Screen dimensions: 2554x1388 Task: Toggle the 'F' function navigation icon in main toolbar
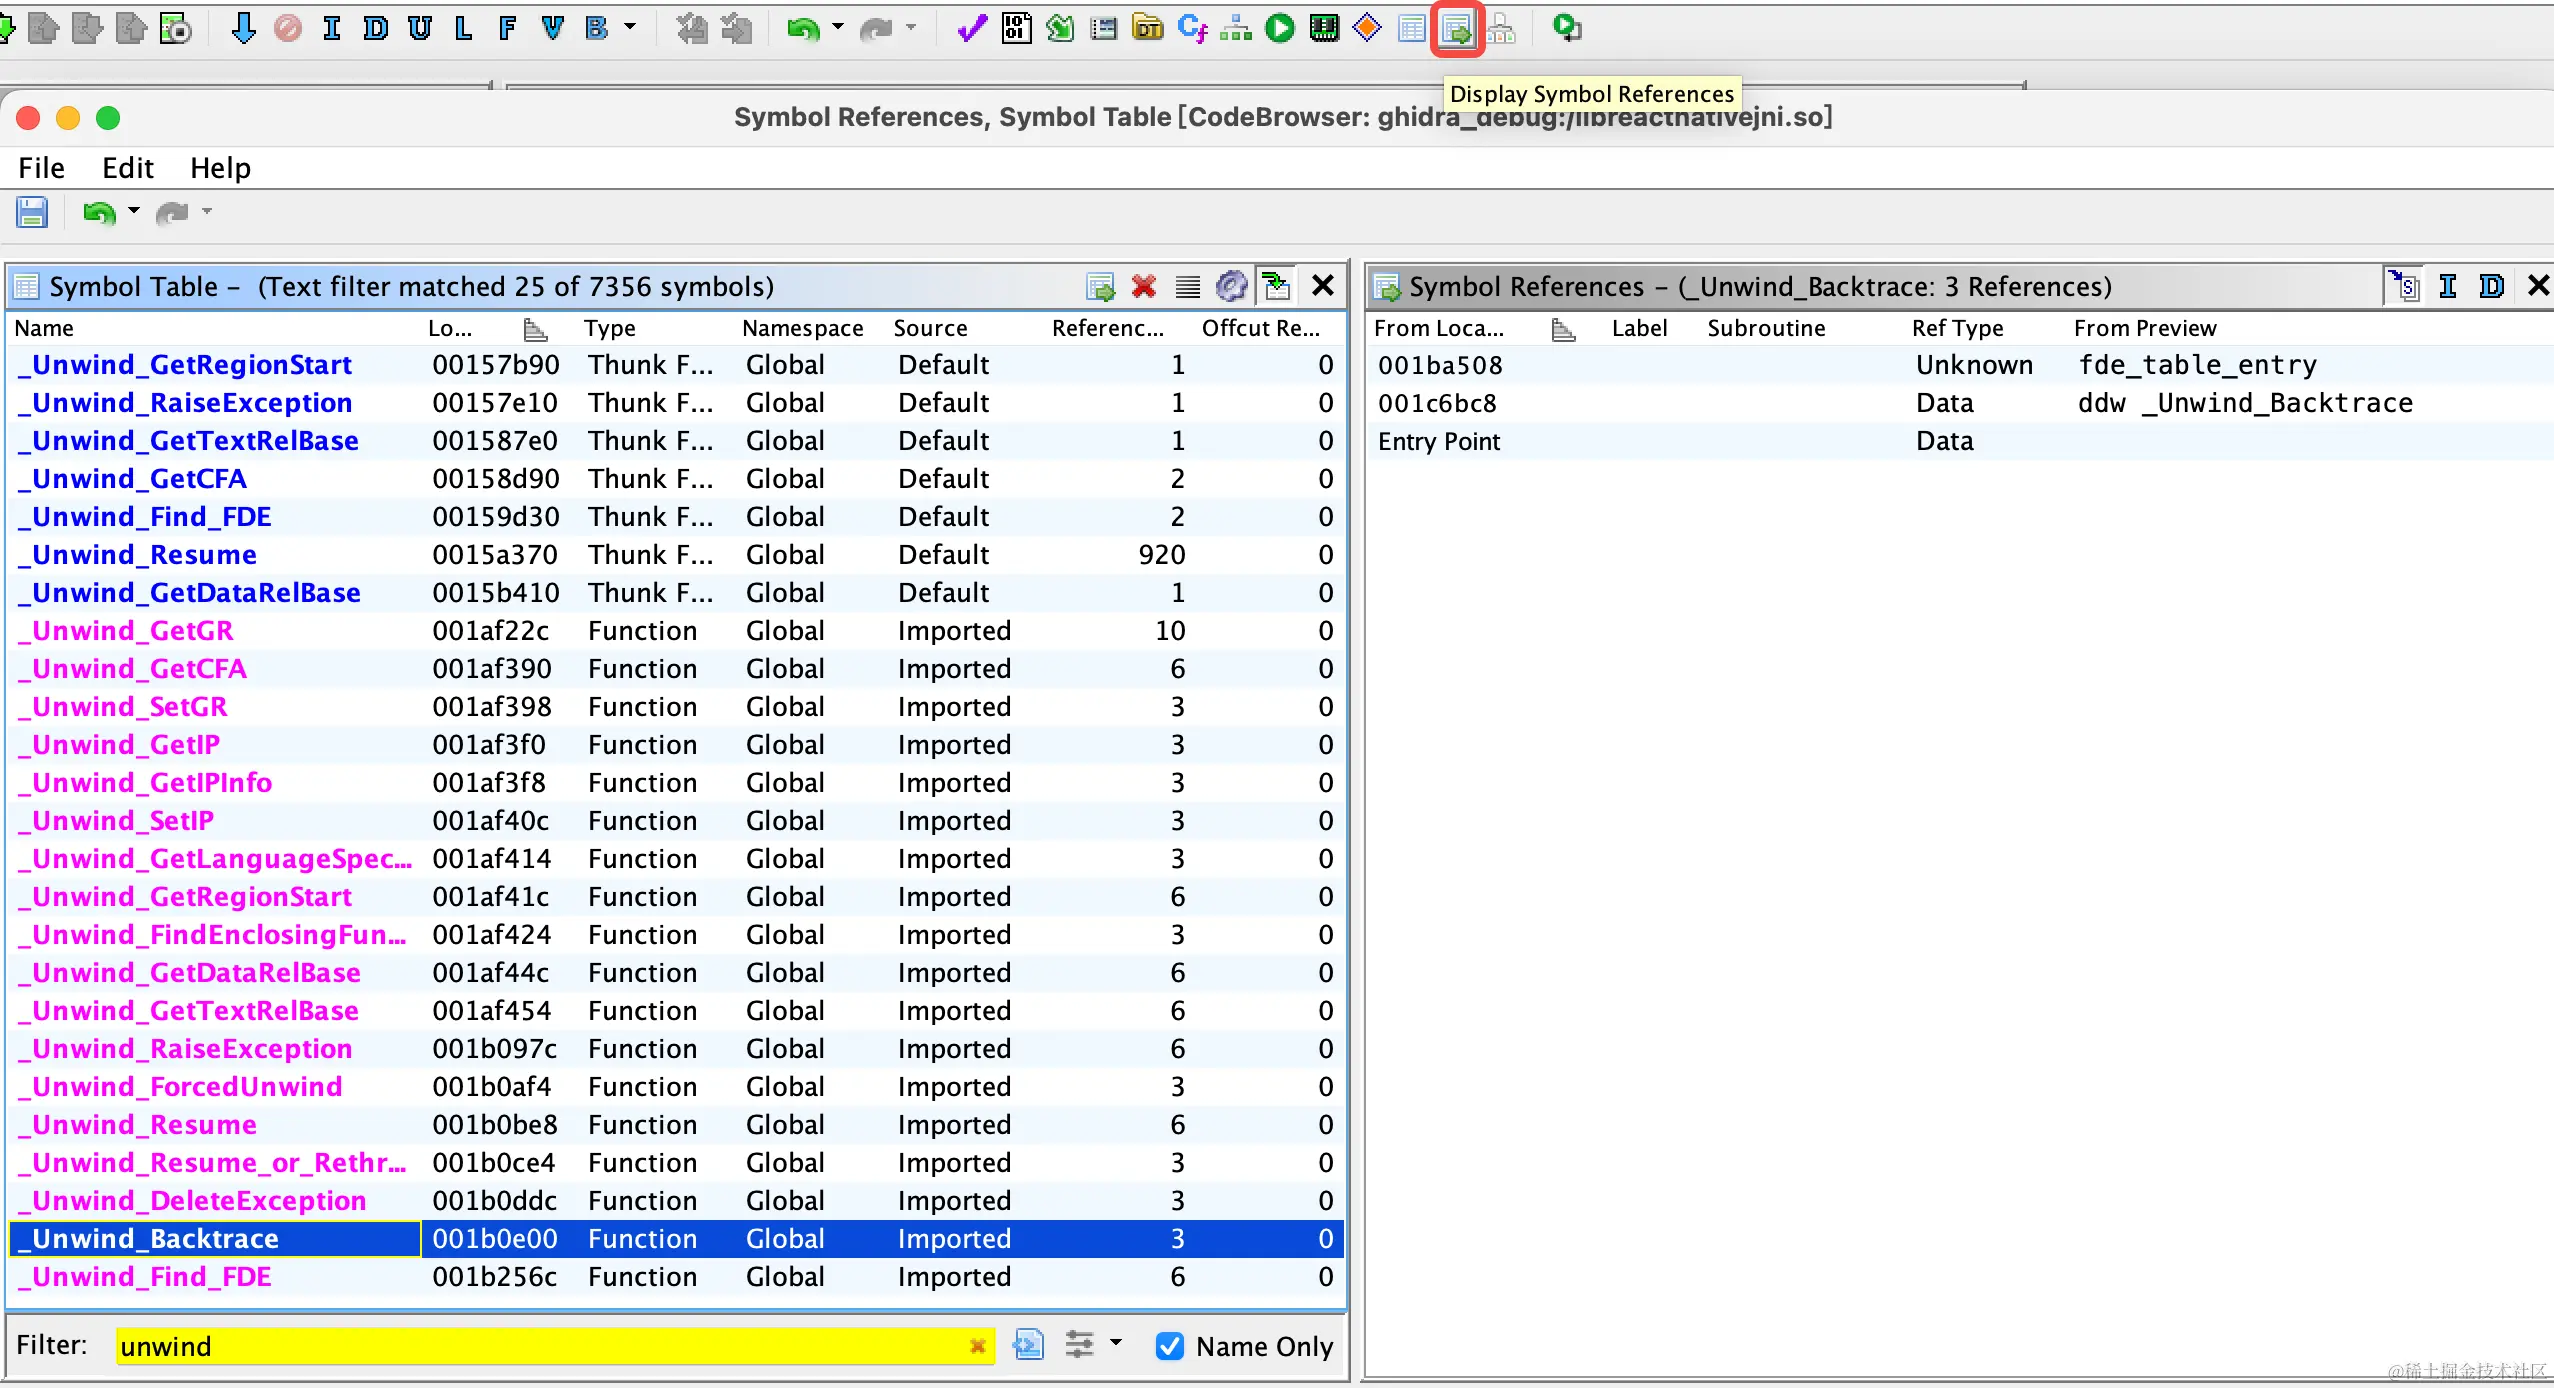tap(507, 28)
